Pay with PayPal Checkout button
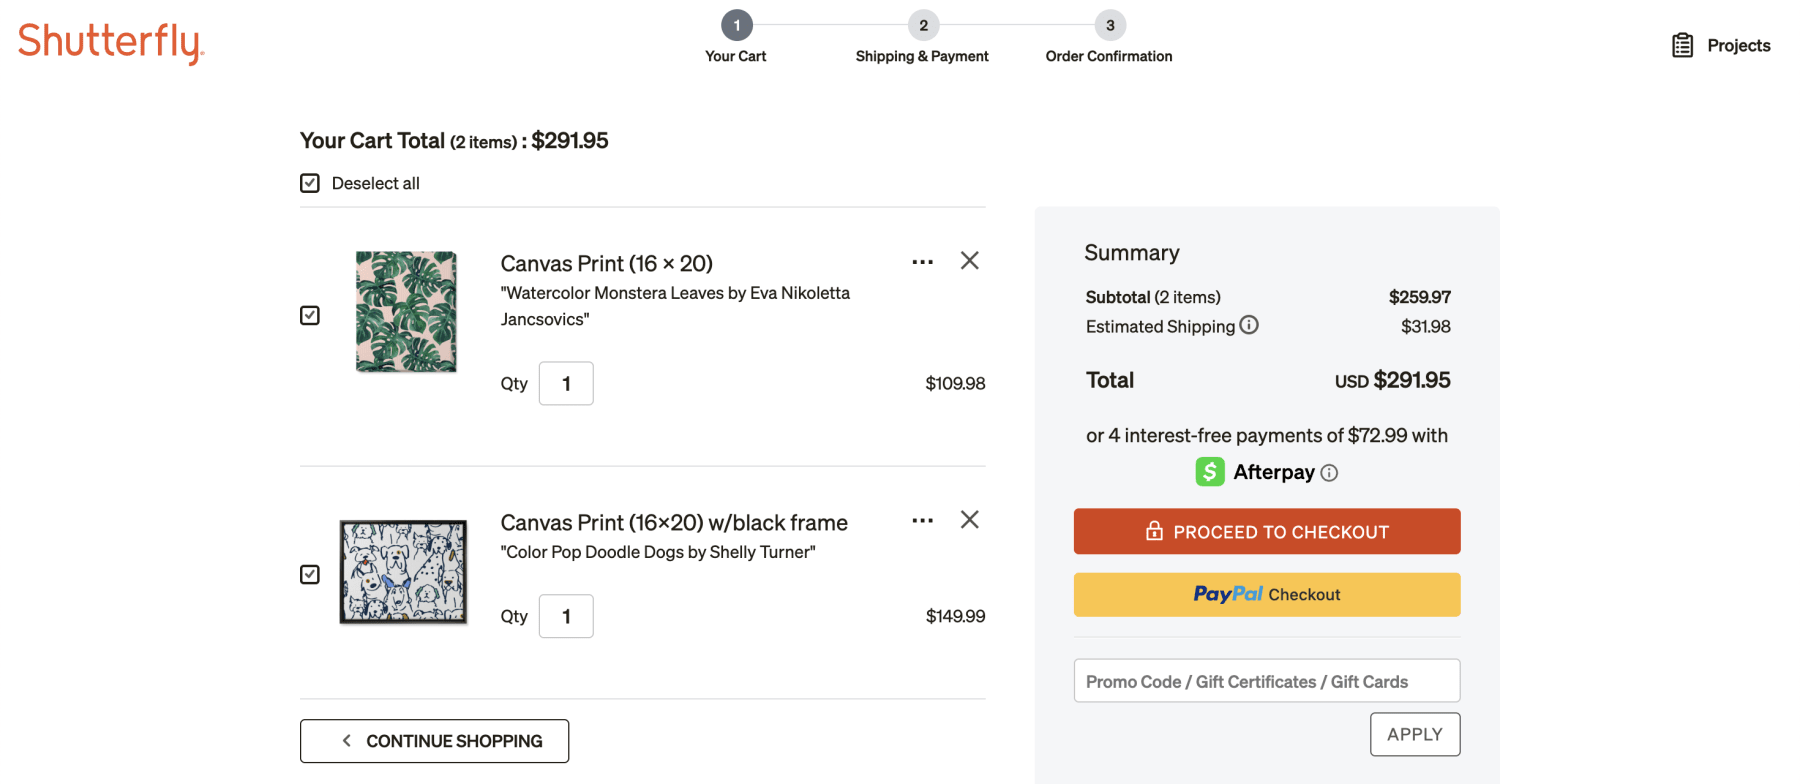Viewport: 1800px width, 784px height. click(x=1266, y=595)
